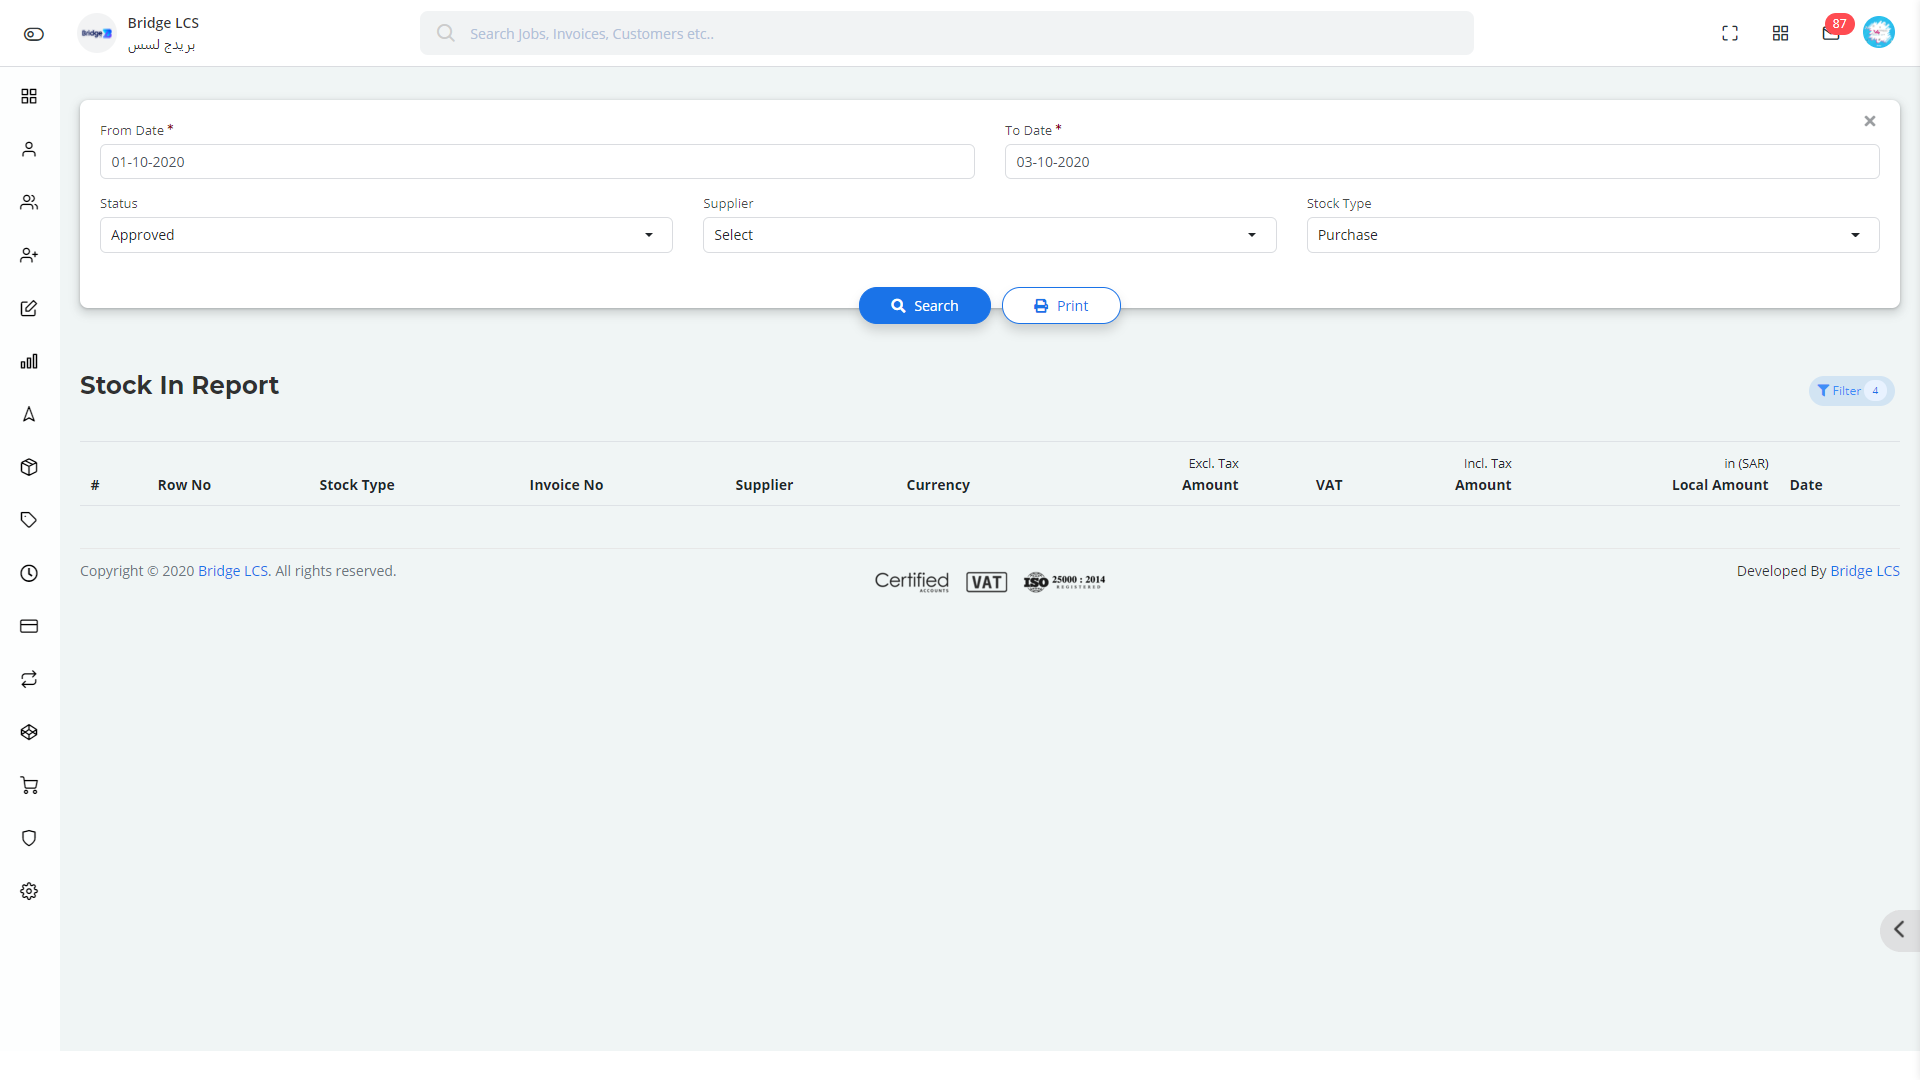Open the user profile icon
This screenshot has width=1920, height=1080.
pos(1878,32)
